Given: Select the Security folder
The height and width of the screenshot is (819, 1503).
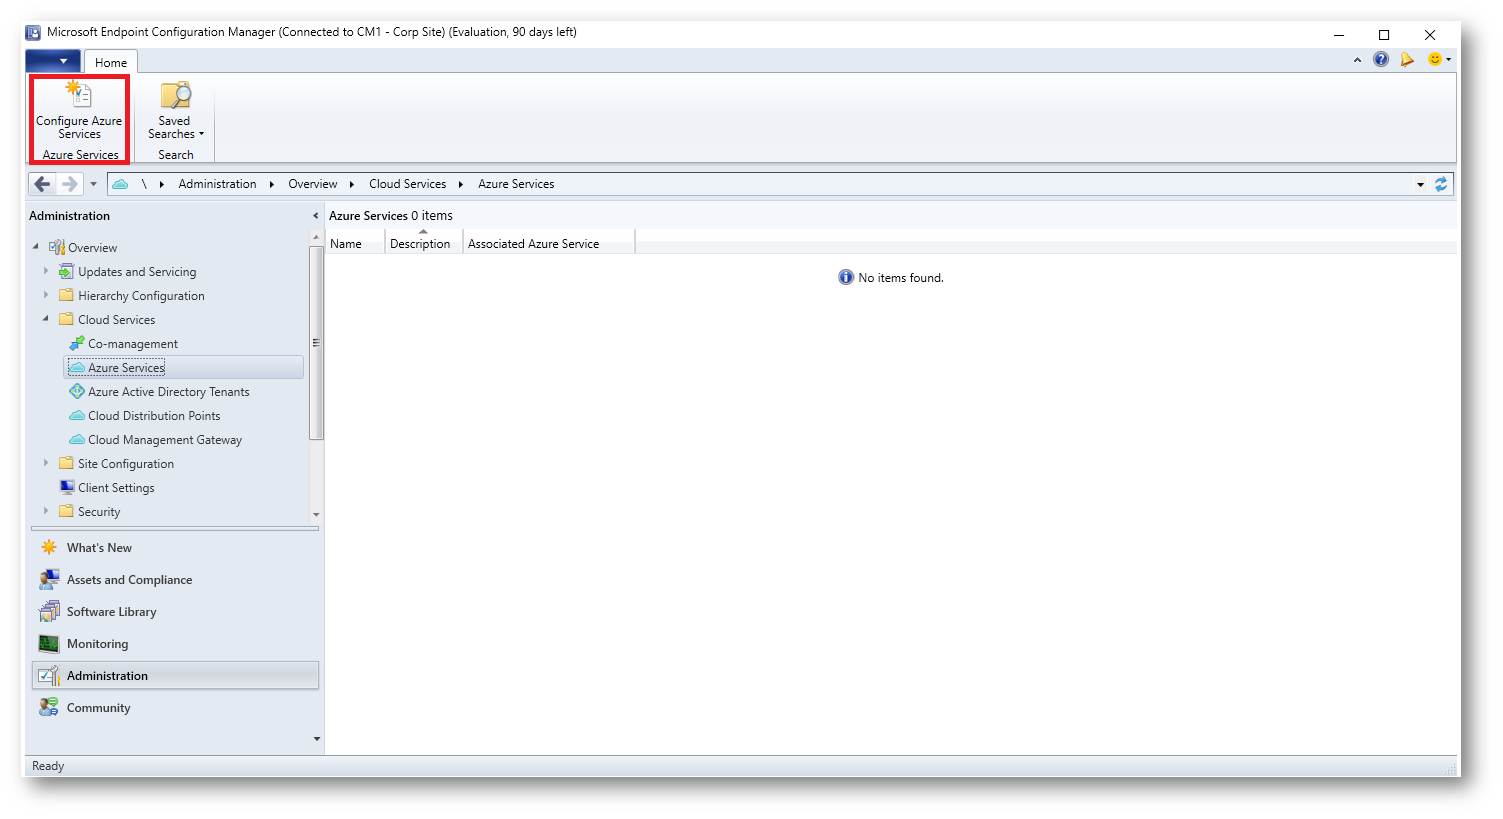Looking at the screenshot, I should (x=99, y=512).
